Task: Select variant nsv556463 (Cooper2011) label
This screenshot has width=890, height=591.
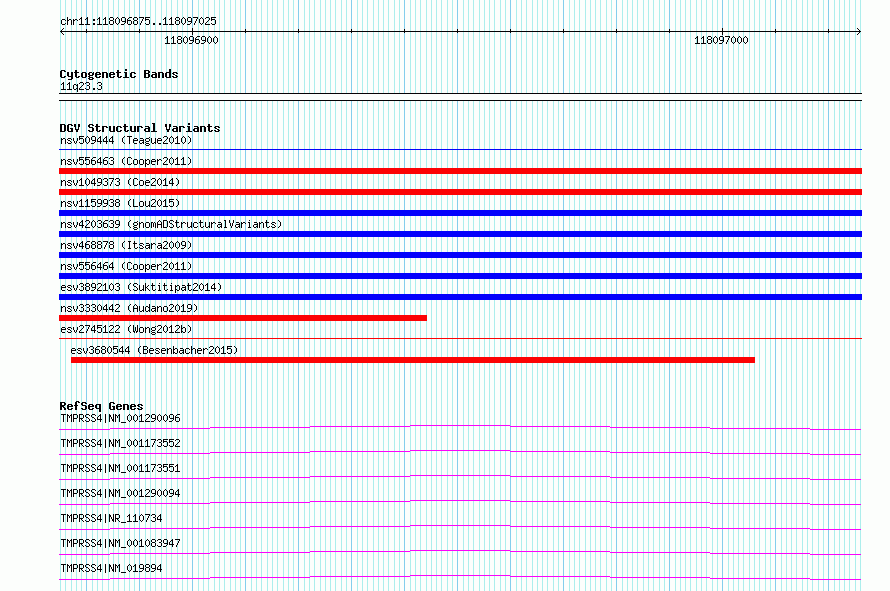Action: pyautogui.click(x=126, y=161)
